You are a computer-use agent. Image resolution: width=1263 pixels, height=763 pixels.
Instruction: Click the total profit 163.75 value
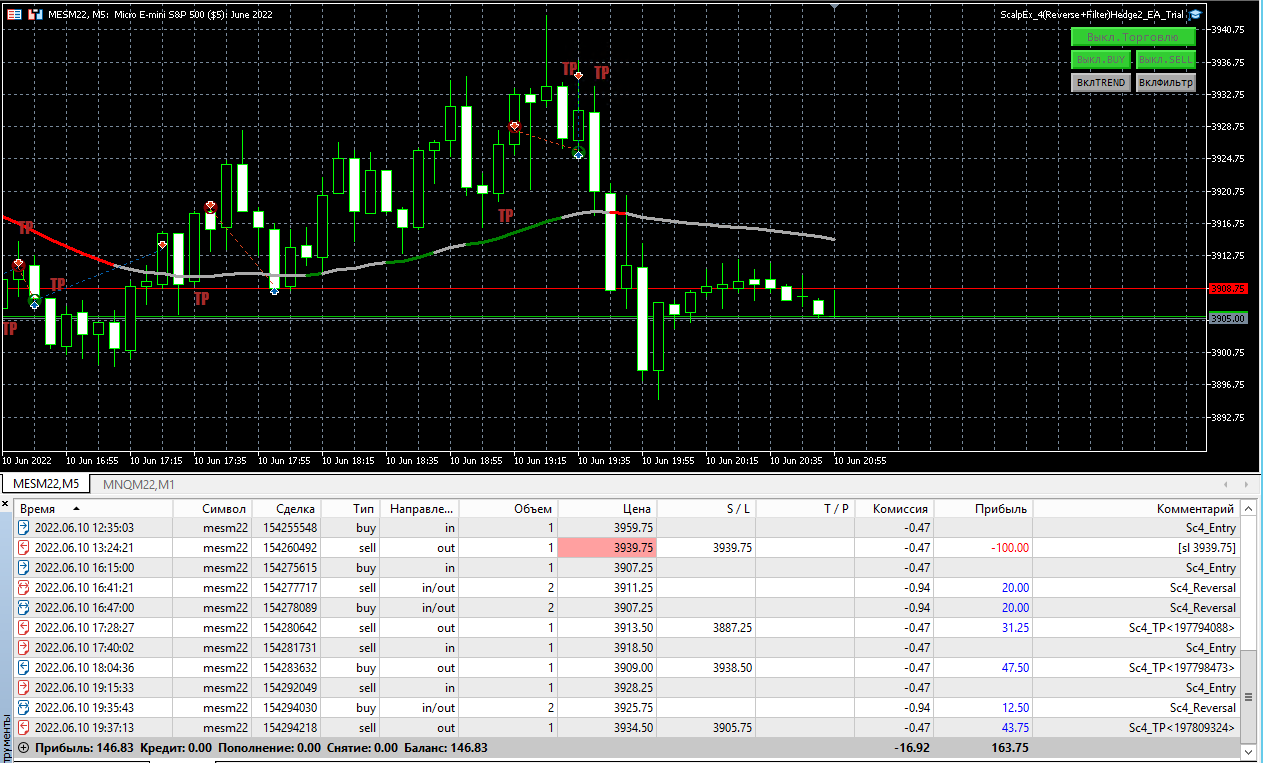click(1009, 747)
